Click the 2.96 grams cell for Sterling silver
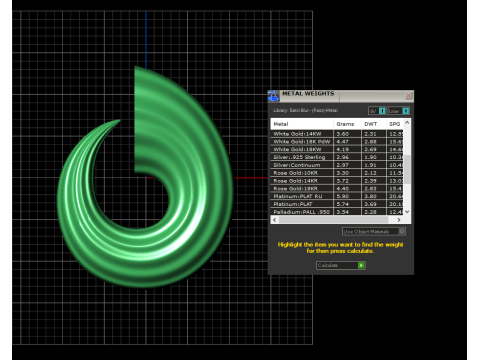Image resolution: width=480 pixels, height=360 pixels. pyautogui.click(x=347, y=157)
